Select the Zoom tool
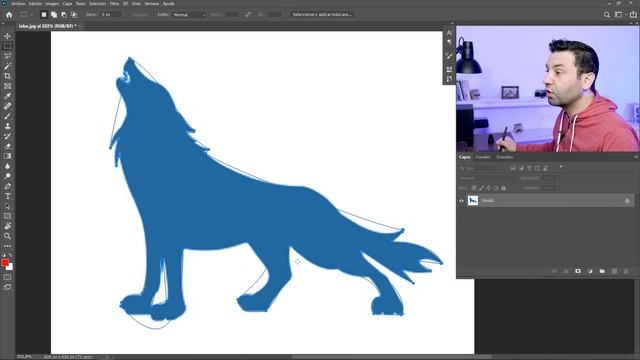Screen dimensions: 640x360 7,236
